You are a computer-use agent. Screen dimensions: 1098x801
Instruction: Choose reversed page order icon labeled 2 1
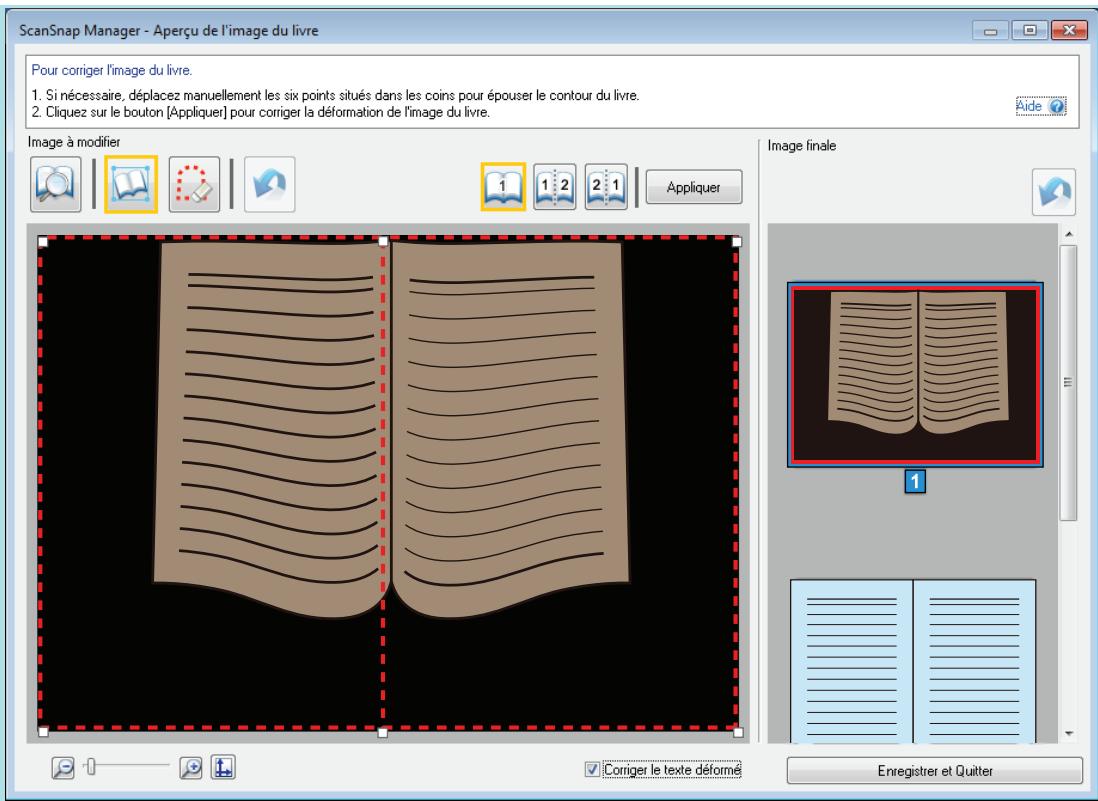[x=606, y=186]
